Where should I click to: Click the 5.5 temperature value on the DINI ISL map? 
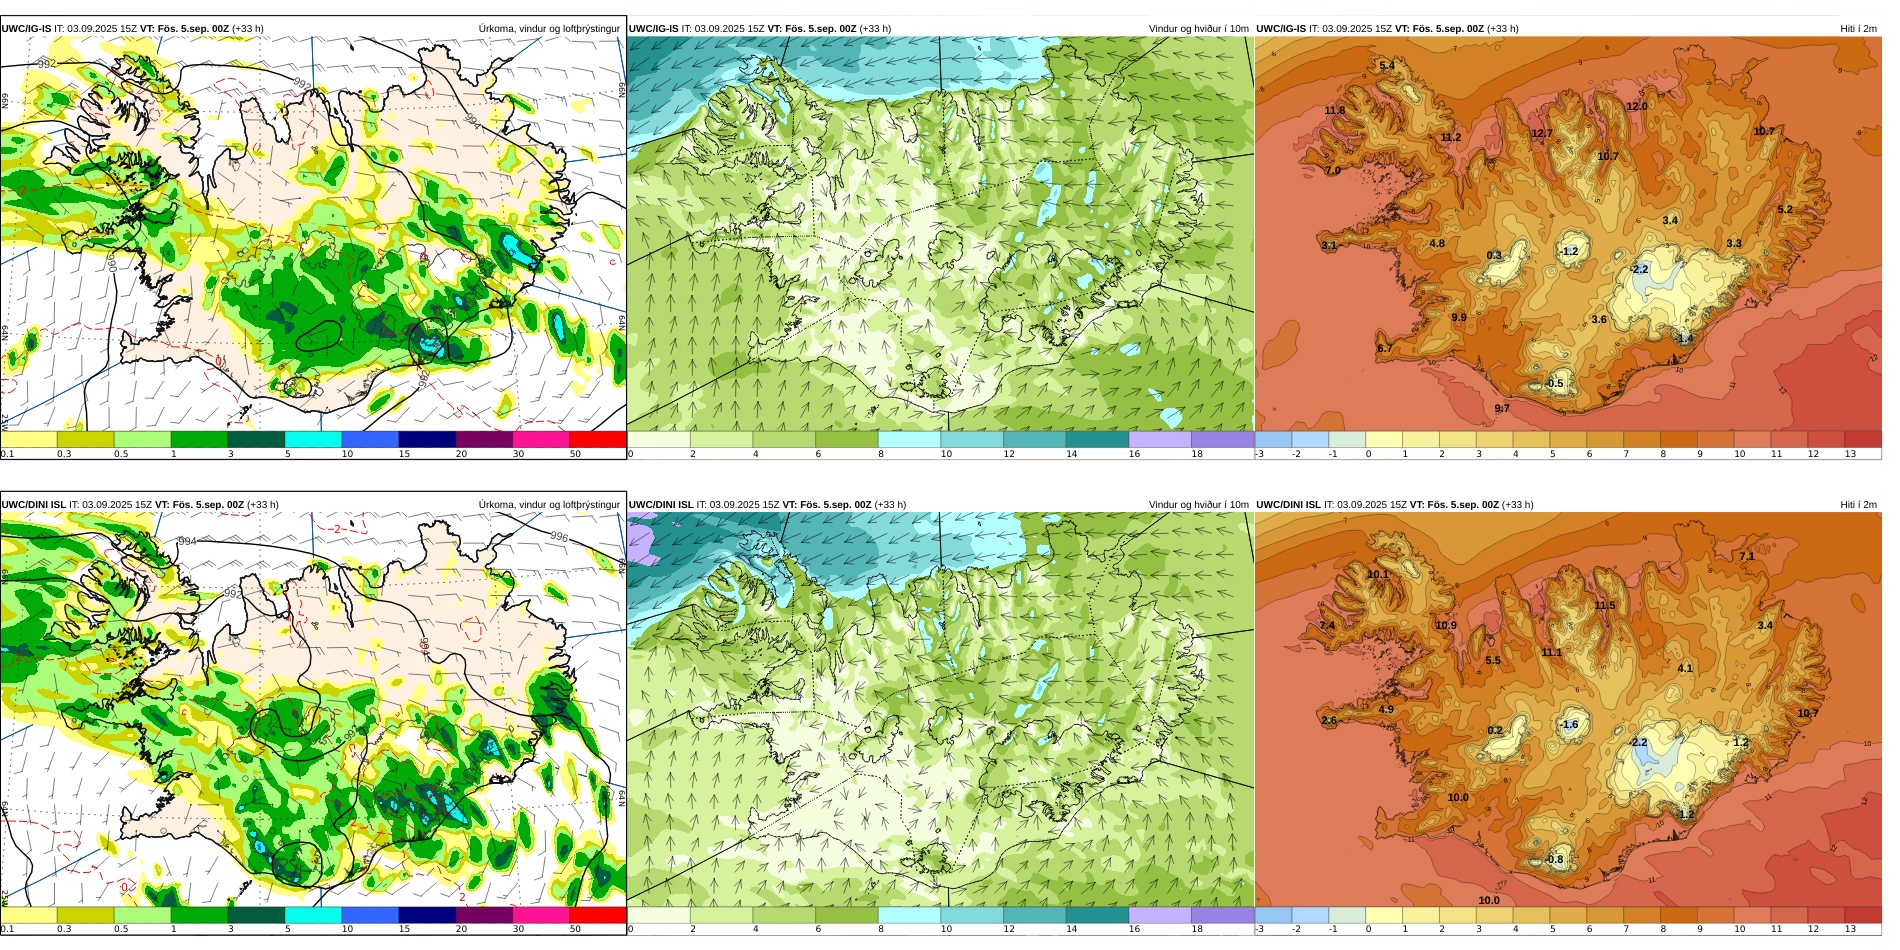pos(1493,661)
